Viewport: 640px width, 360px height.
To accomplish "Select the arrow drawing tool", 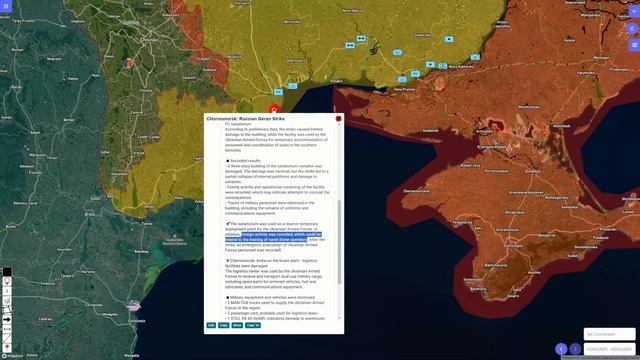I will tap(7, 319).
